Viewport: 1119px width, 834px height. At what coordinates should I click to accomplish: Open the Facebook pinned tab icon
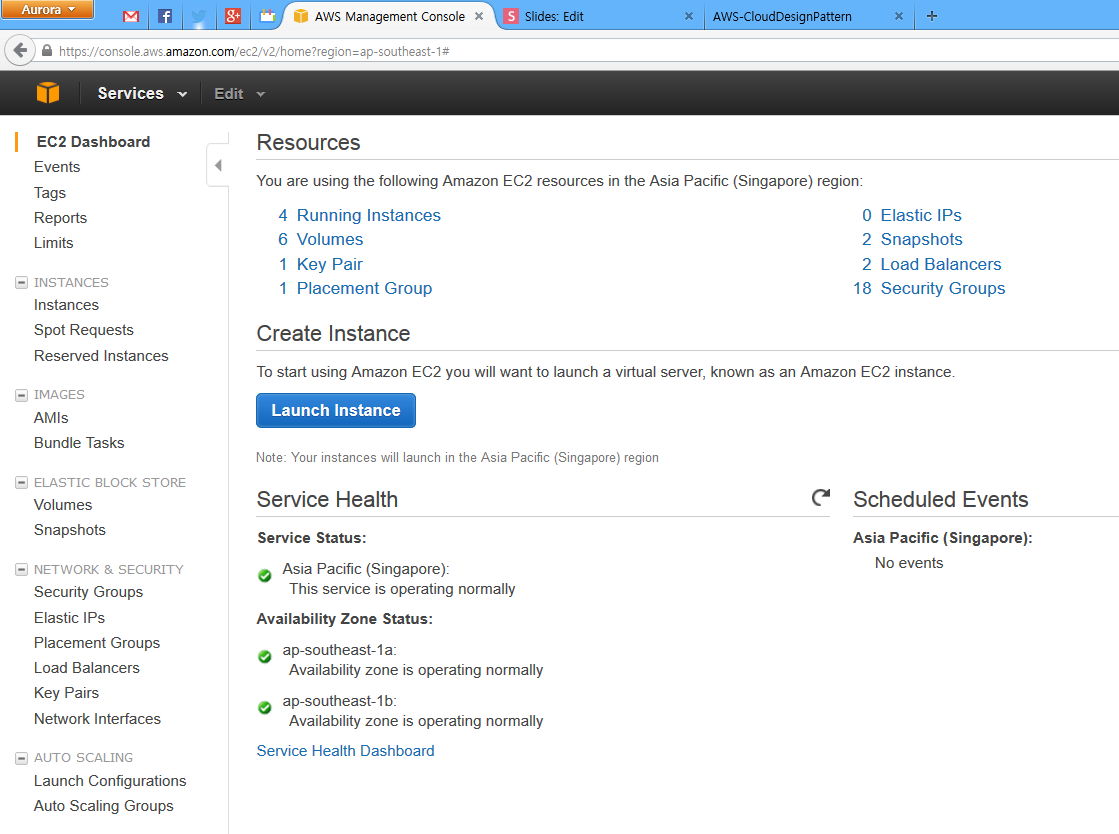click(165, 16)
